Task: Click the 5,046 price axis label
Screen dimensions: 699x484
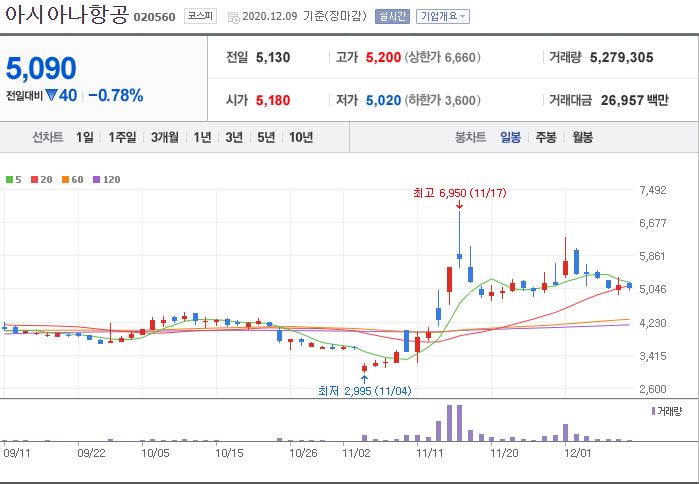Action: [x=653, y=289]
